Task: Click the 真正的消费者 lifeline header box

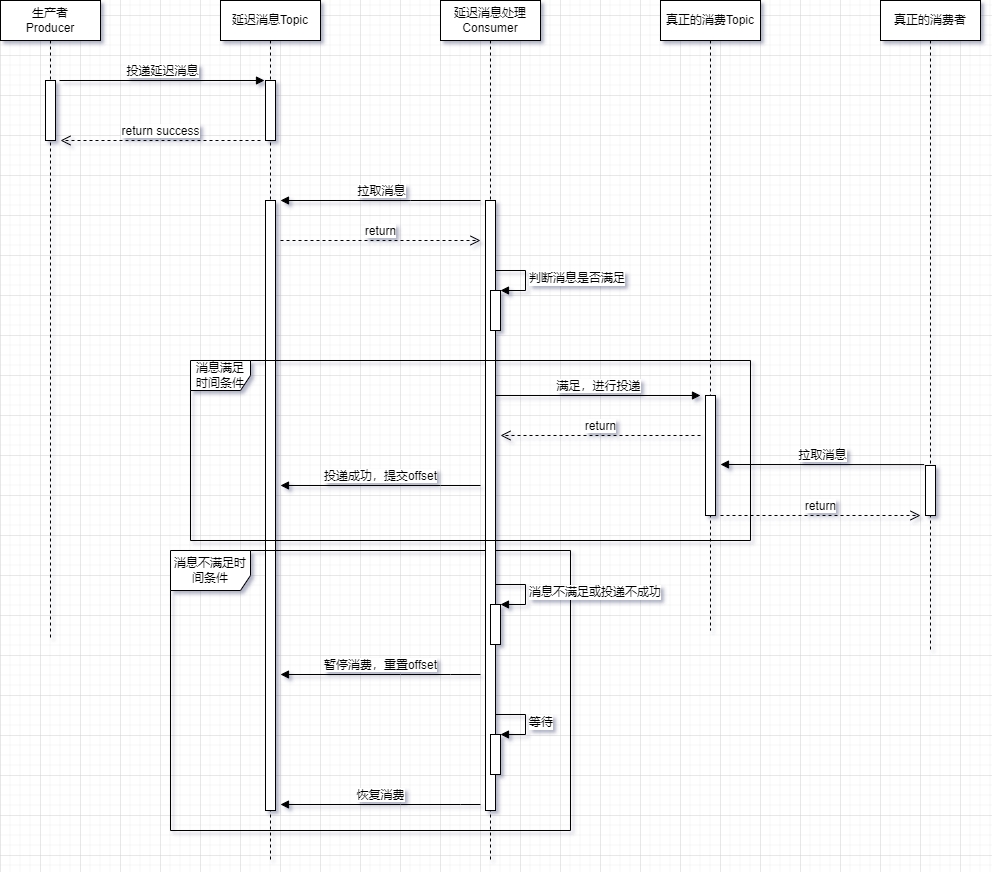Action: pyautogui.click(x=930, y=21)
